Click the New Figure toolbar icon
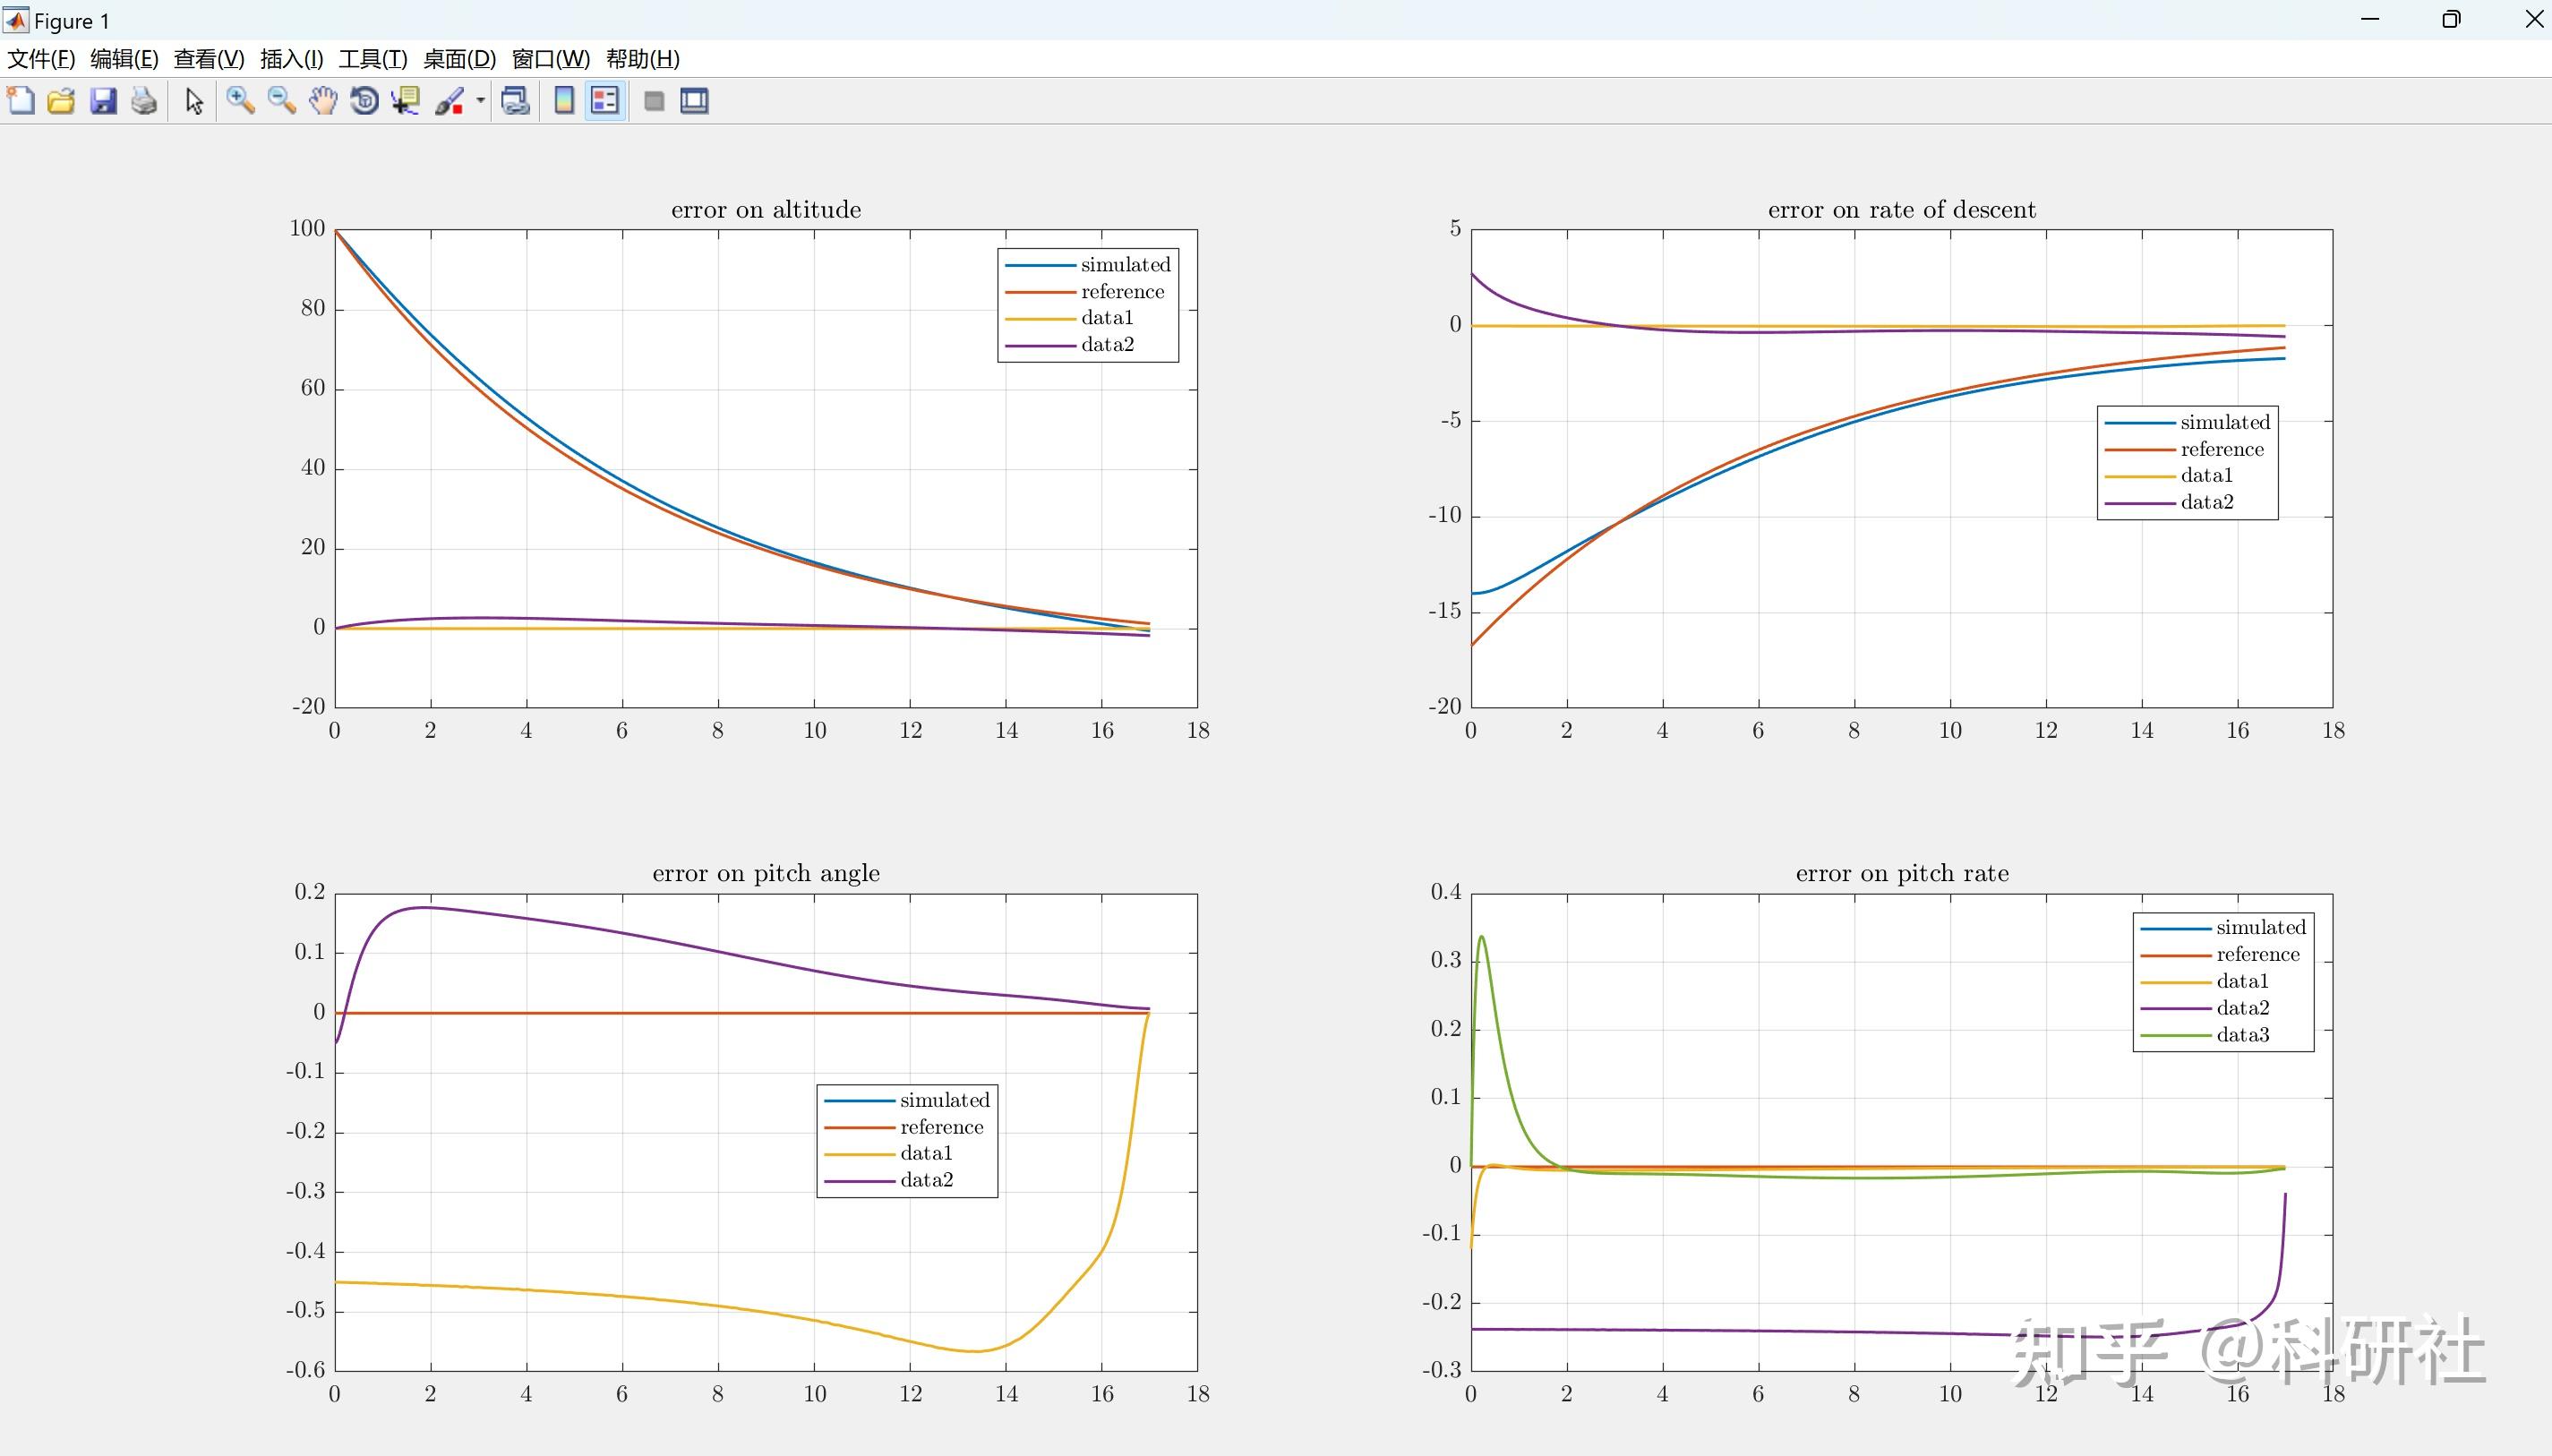The width and height of the screenshot is (2552, 1456). tap(21, 101)
